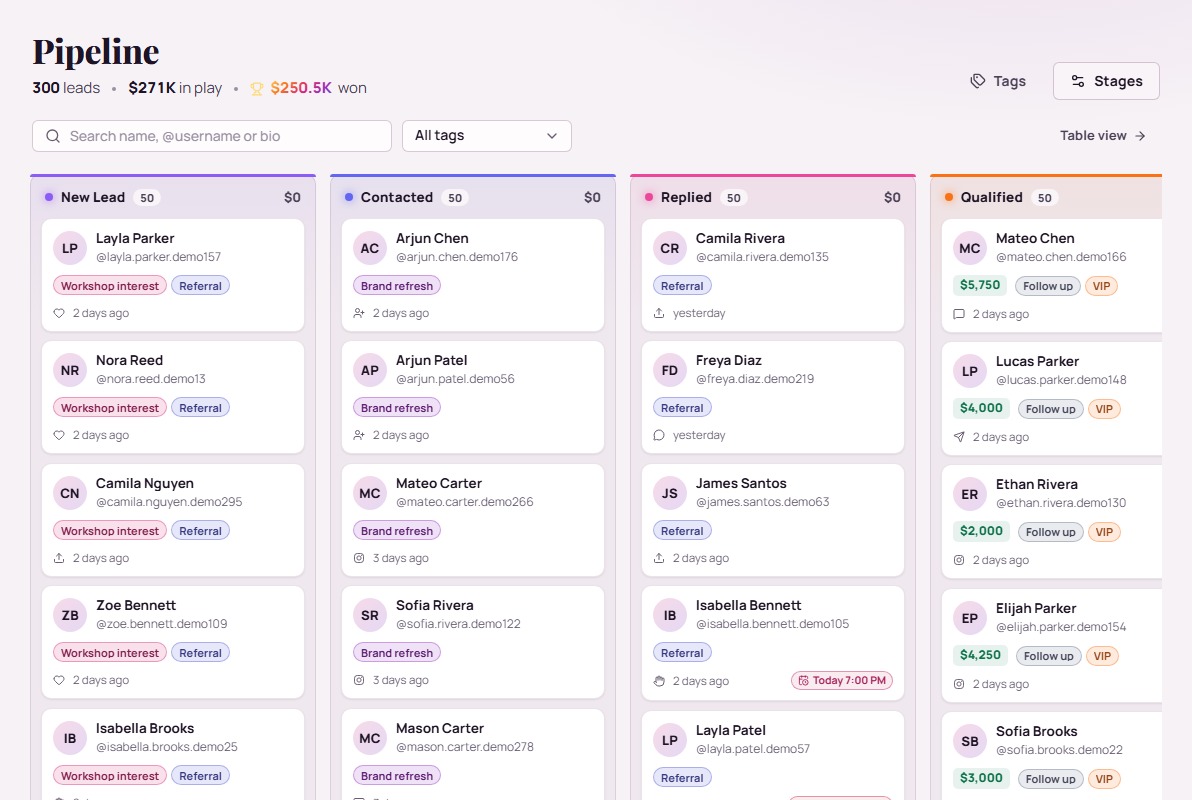Click the handle @arjun.patel.demo56
This screenshot has height=800, width=1192.
pyautogui.click(x=455, y=379)
